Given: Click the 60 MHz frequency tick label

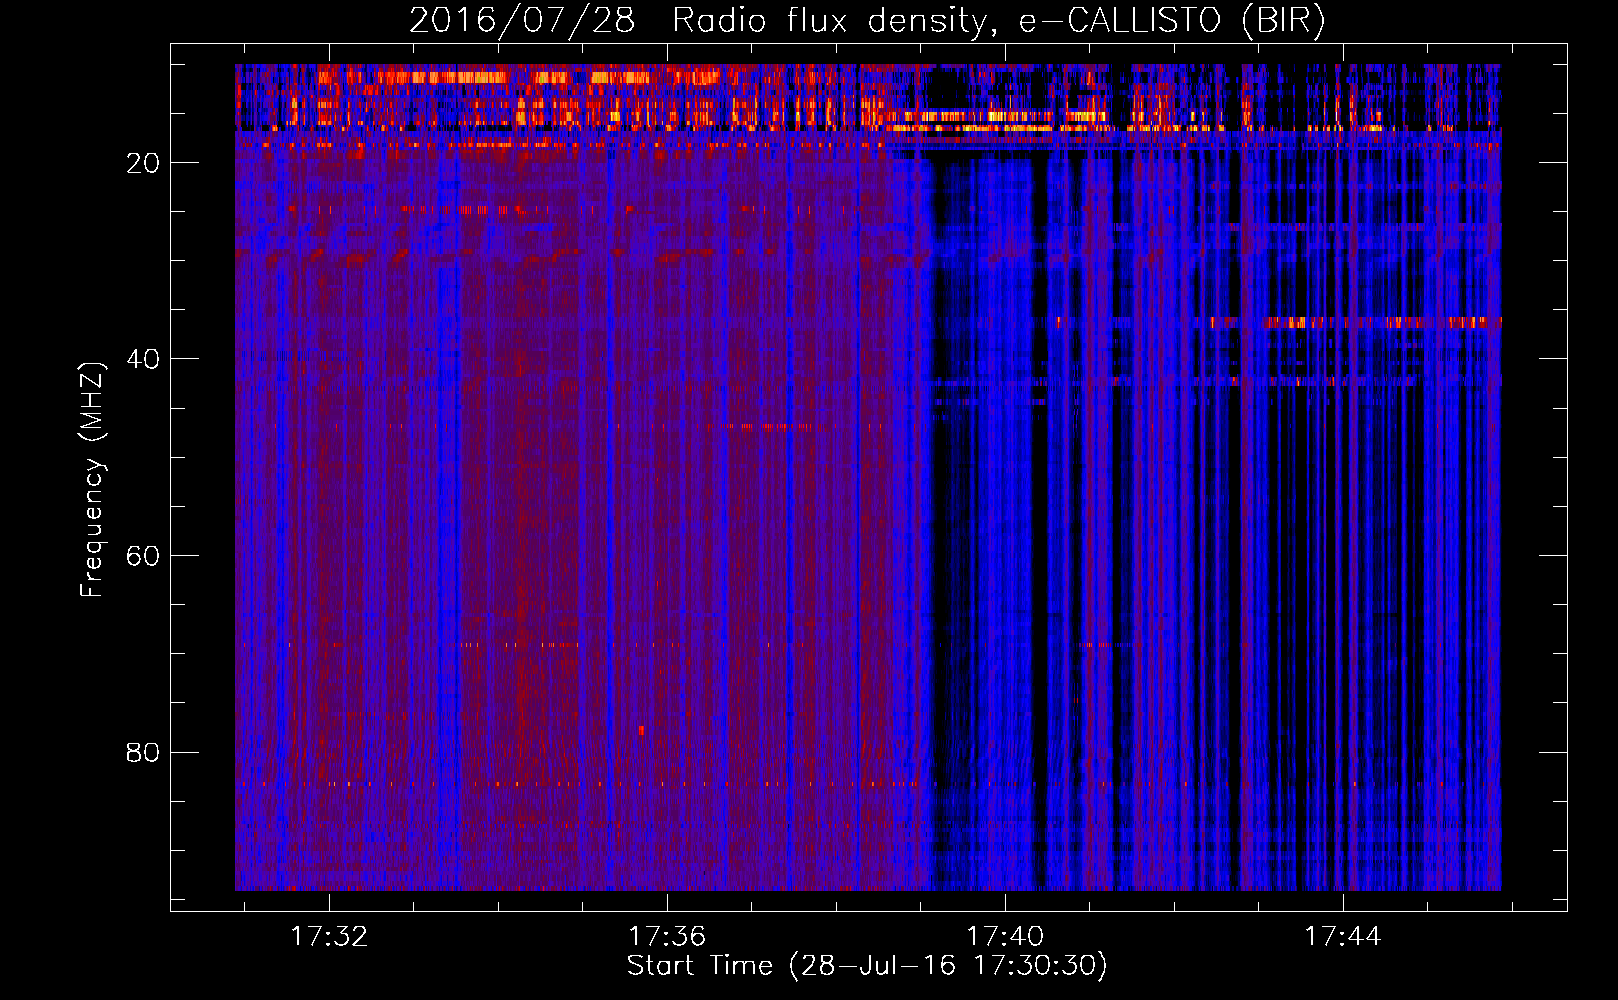Looking at the screenshot, I should [143, 556].
